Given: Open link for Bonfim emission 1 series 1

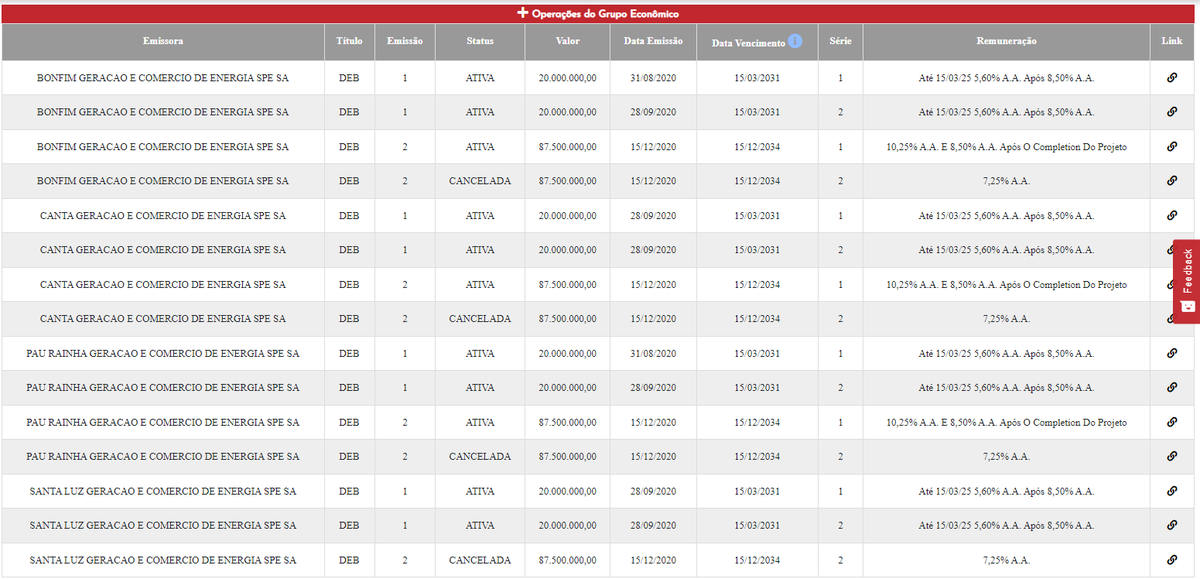Looking at the screenshot, I should [1172, 78].
